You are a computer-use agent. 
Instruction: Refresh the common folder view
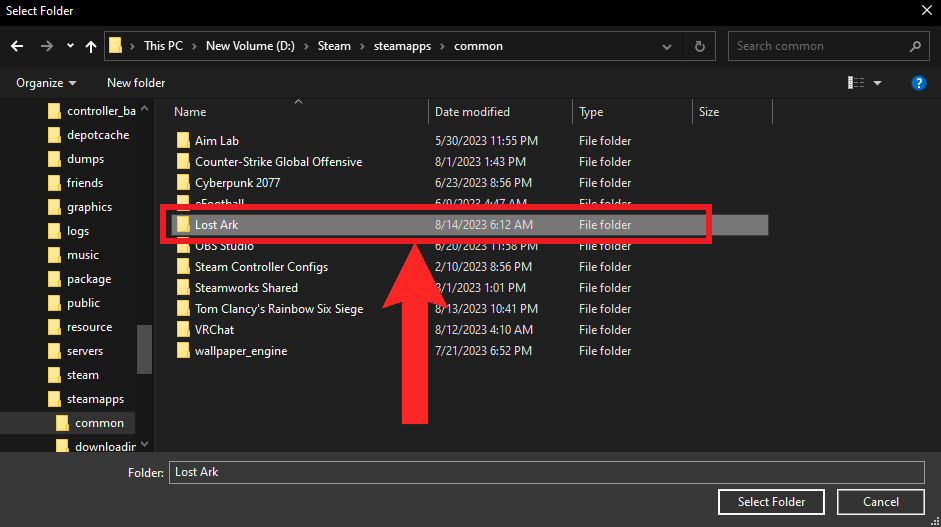700,46
